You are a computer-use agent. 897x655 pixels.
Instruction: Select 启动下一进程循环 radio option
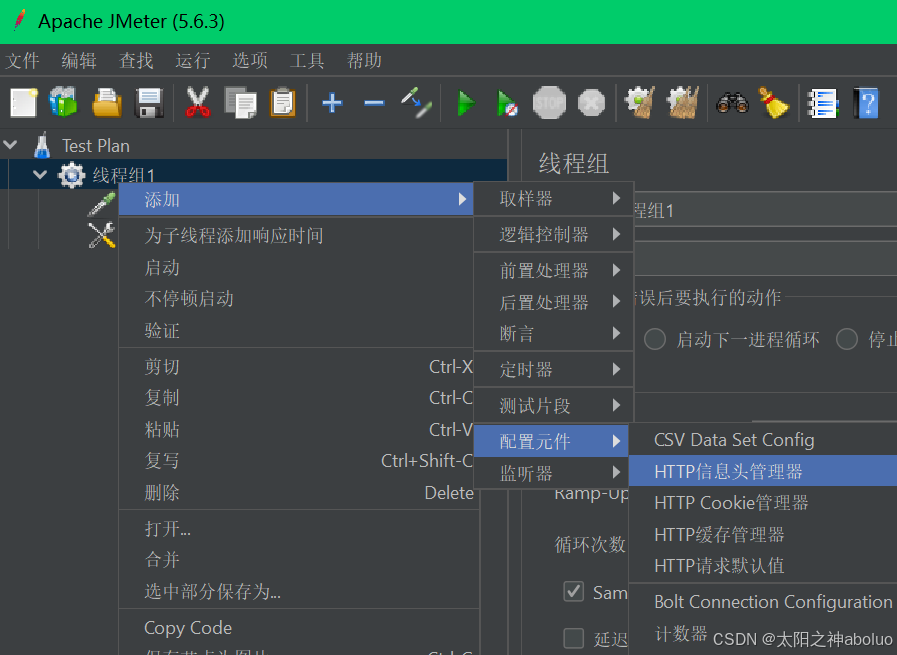coord(655,339)
